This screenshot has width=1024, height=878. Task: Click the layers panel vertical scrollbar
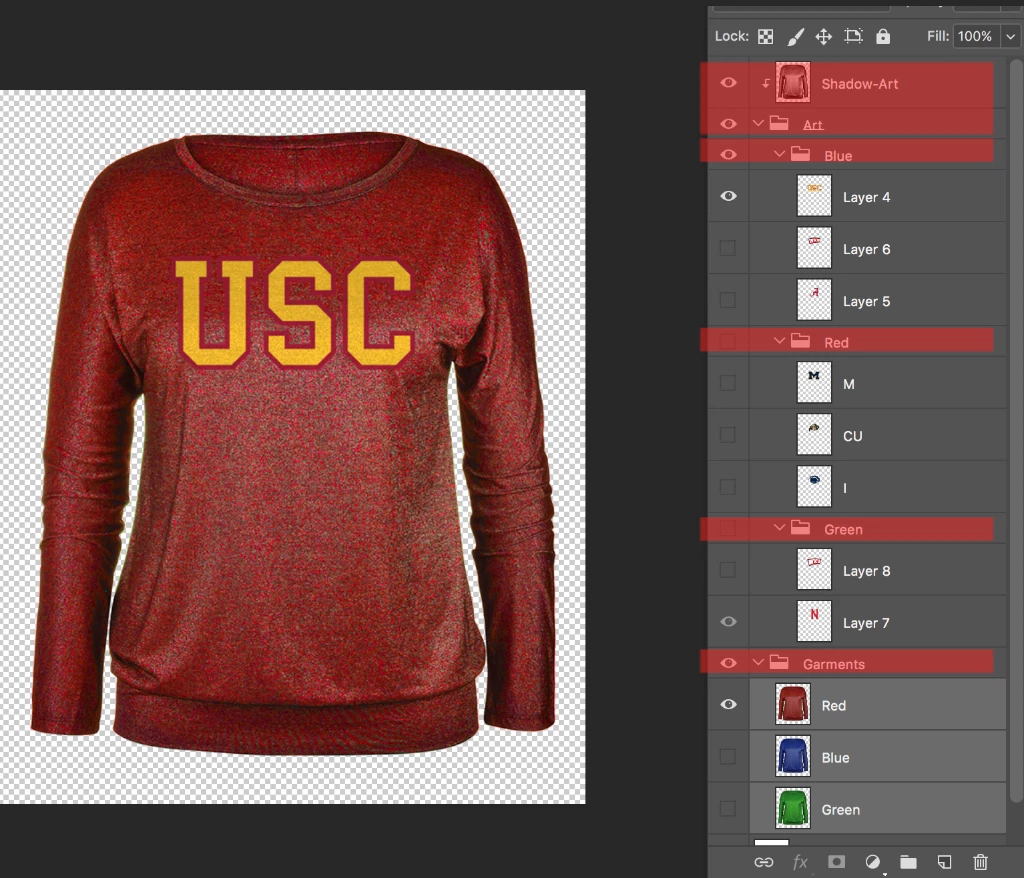point(1014,431)
